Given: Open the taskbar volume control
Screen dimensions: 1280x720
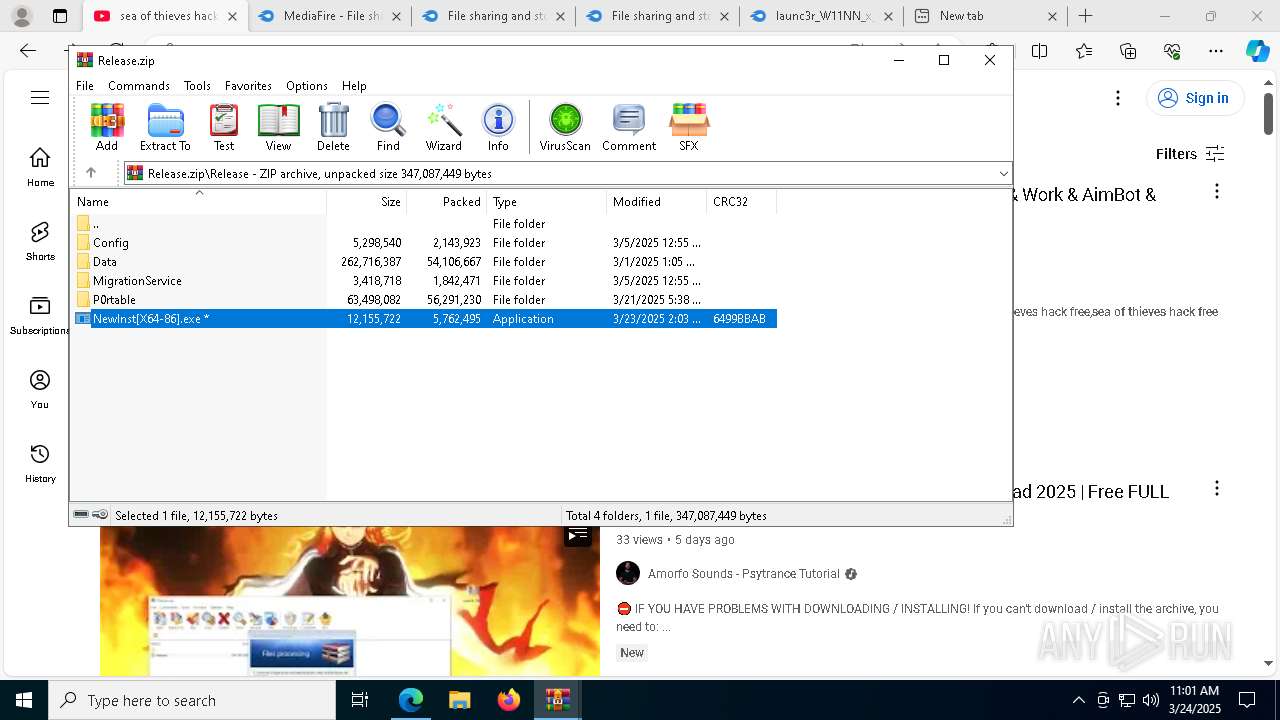Looking at the screenshot, I should click(x=1150, y=700).
